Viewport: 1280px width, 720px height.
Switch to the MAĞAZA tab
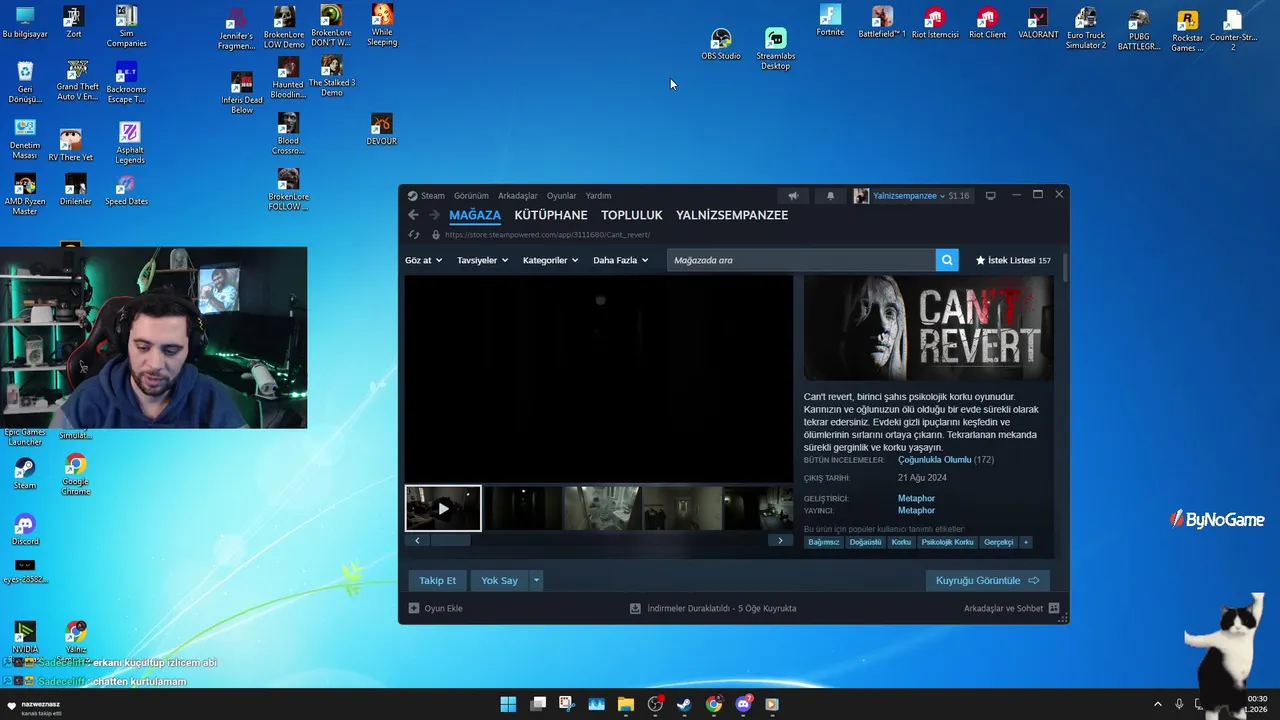pyautogui.click(x=475, y=215)
